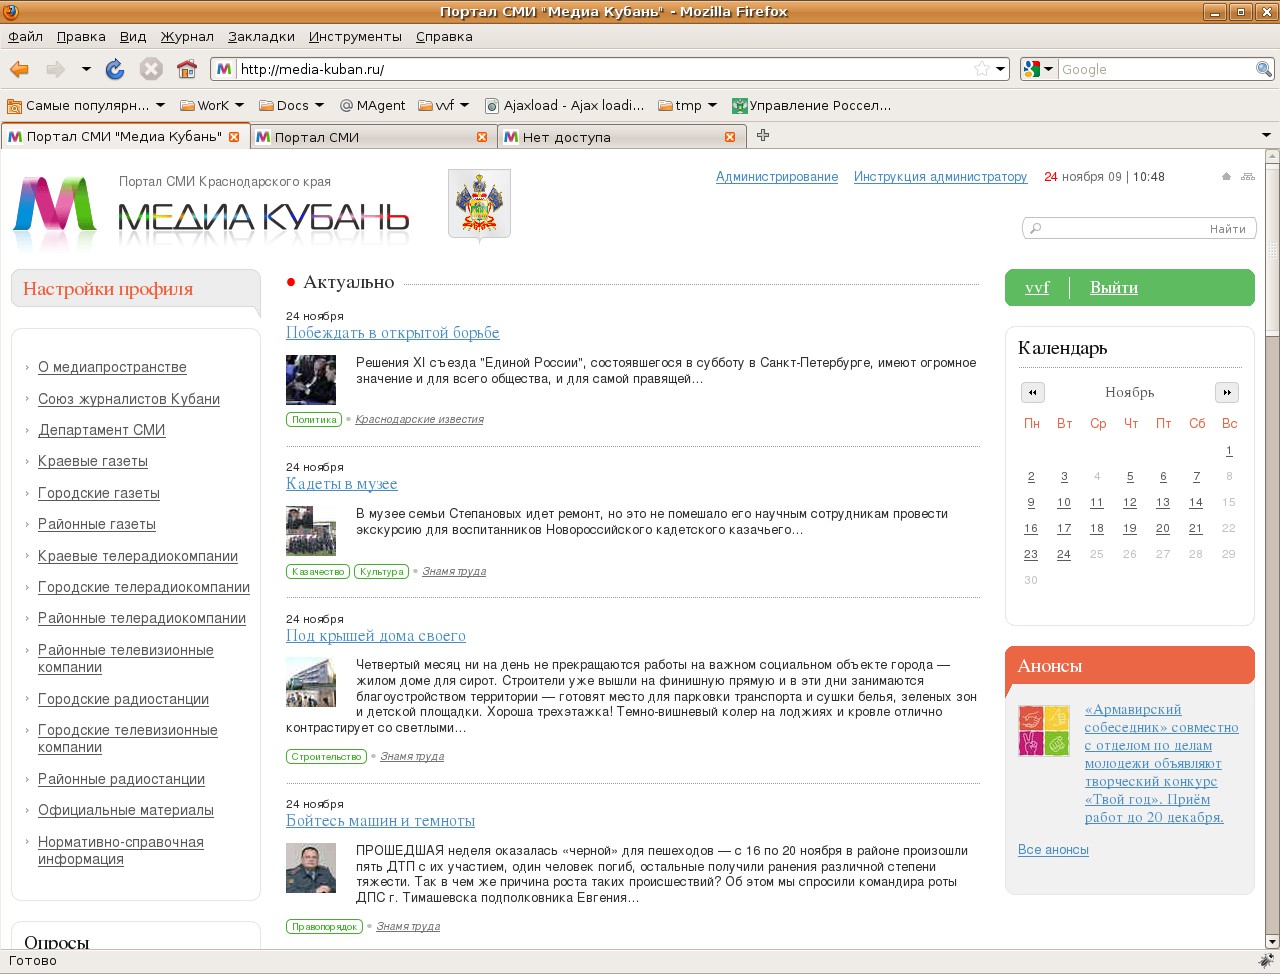Viewport: 1280px width, 974px height.
Task: Open thumbnail of 'Побеждать в открытой борьбе' article
Action: (311, 379)
